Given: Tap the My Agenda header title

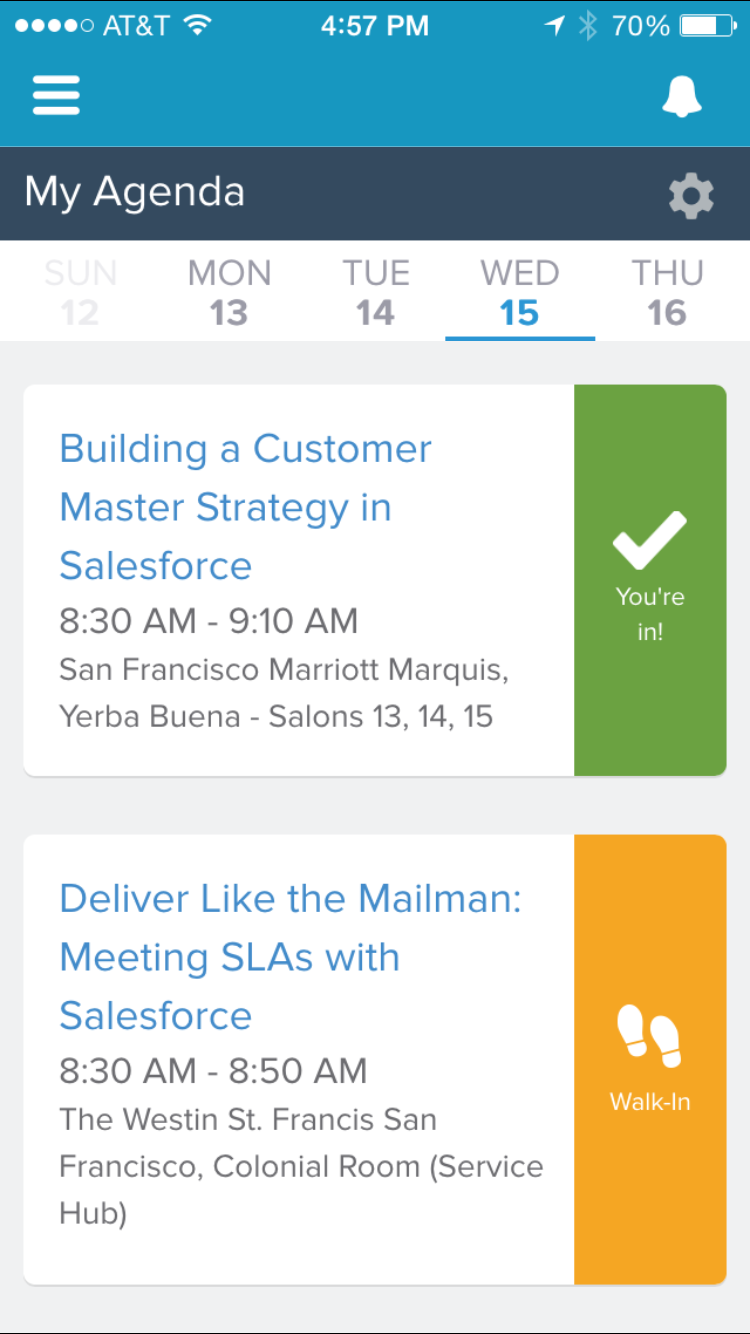Looking at the screenshot, I should click(135, 192).
